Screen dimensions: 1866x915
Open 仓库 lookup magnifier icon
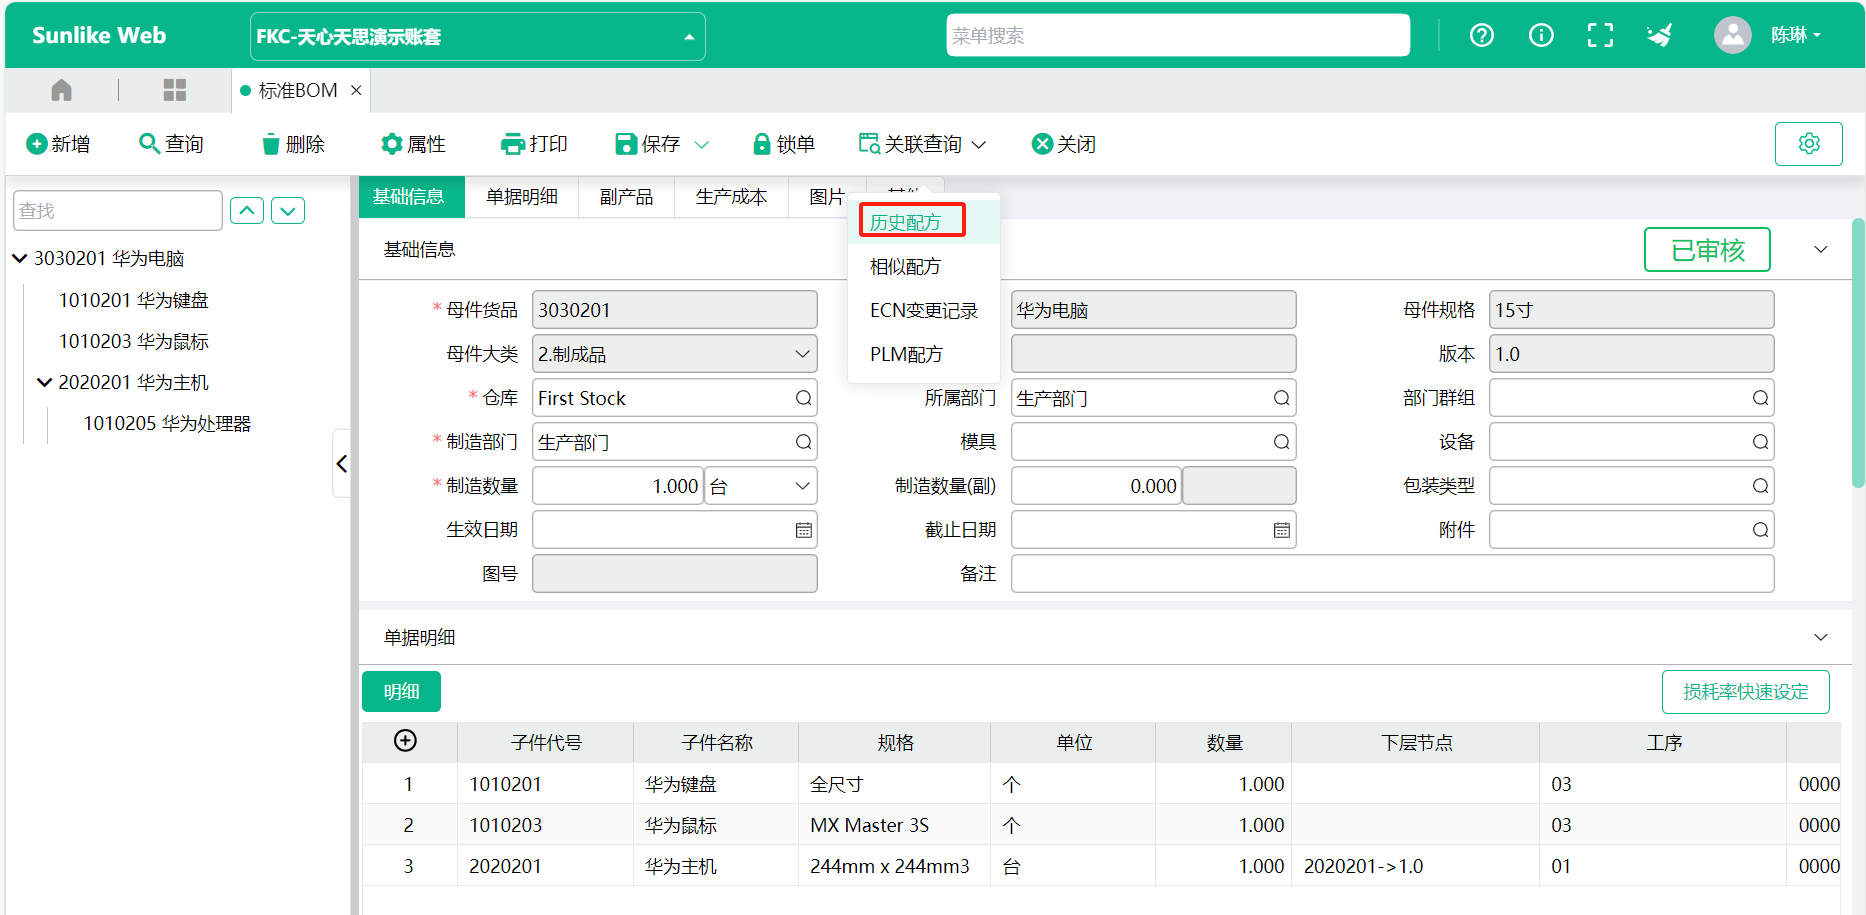point(803,398)
